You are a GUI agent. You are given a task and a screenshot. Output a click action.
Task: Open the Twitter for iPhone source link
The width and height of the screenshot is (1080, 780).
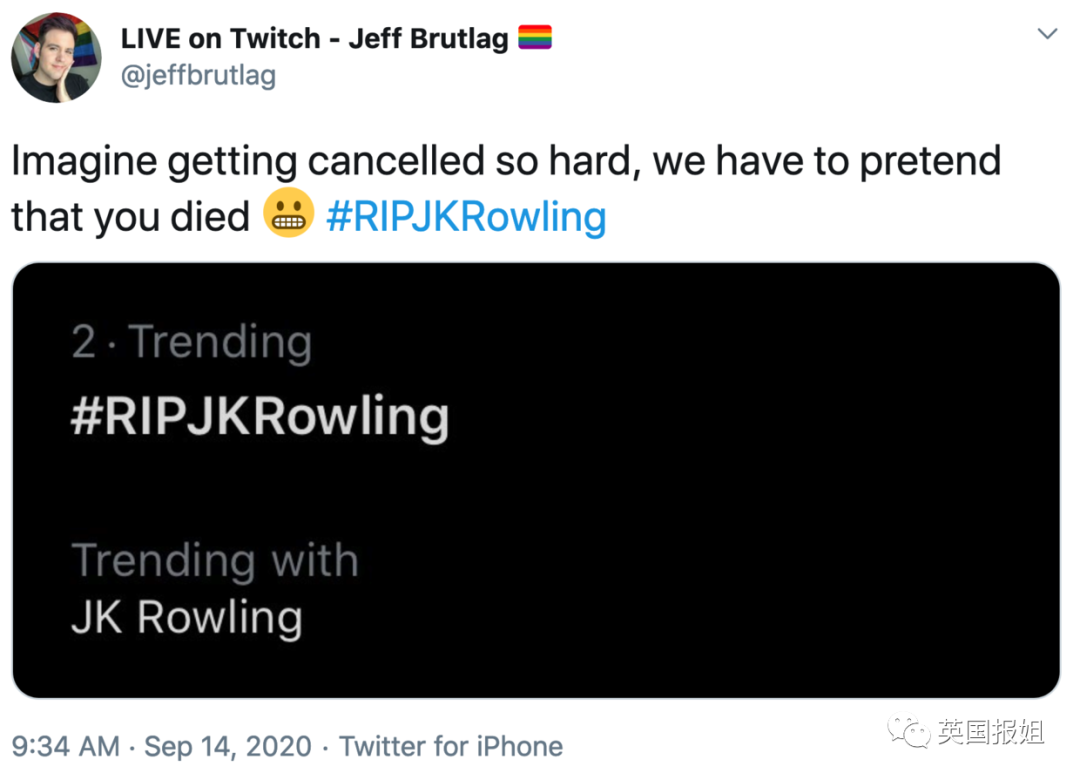(x=450, y=746)
